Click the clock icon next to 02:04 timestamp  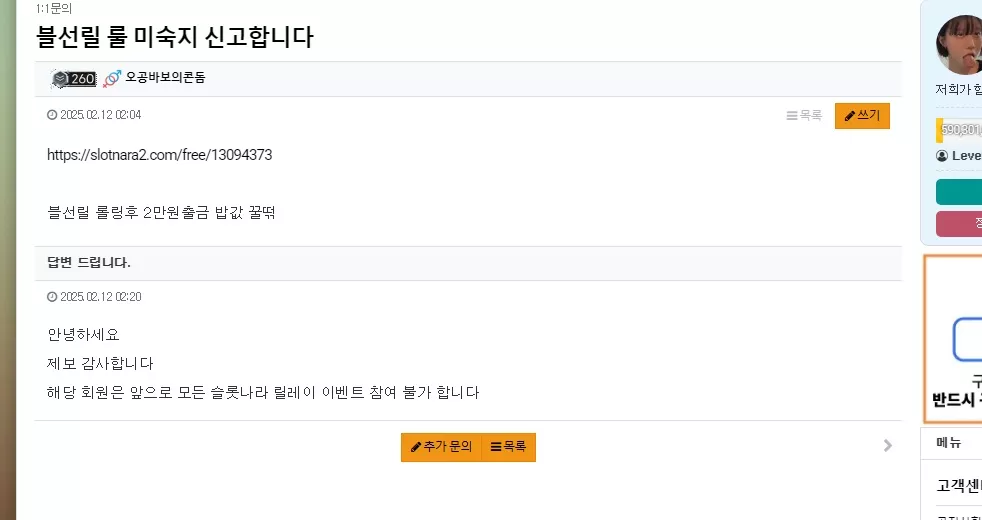point(52,115)
